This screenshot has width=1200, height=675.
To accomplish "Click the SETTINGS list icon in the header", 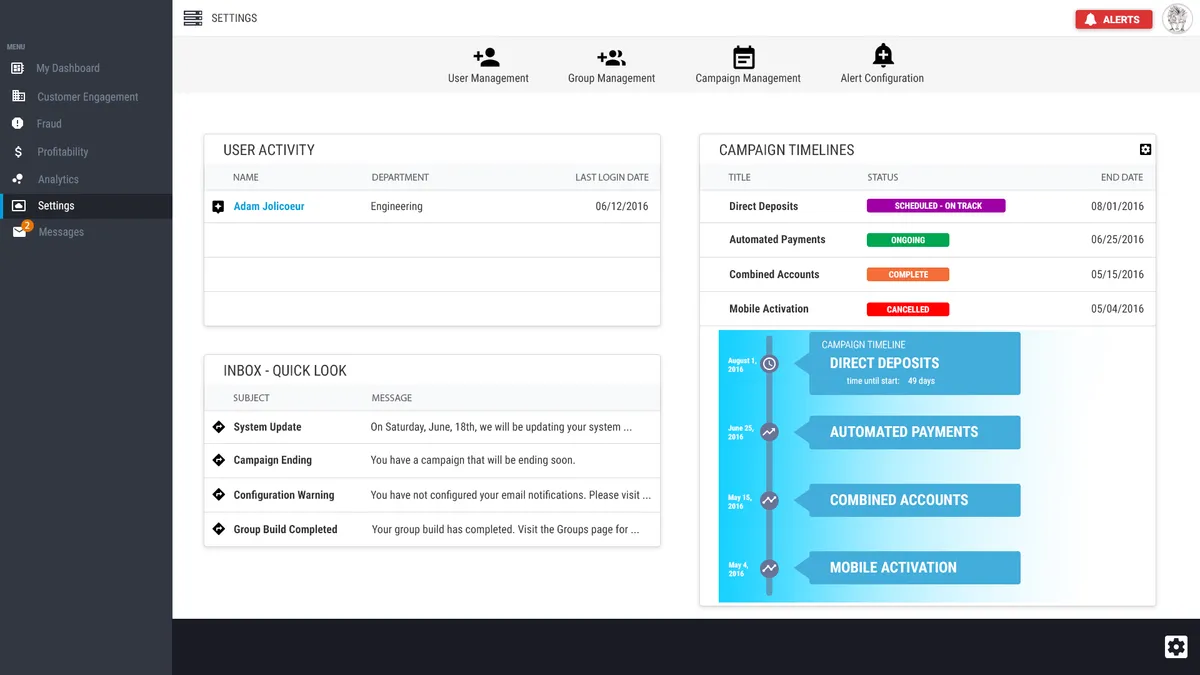I will 191,17.
